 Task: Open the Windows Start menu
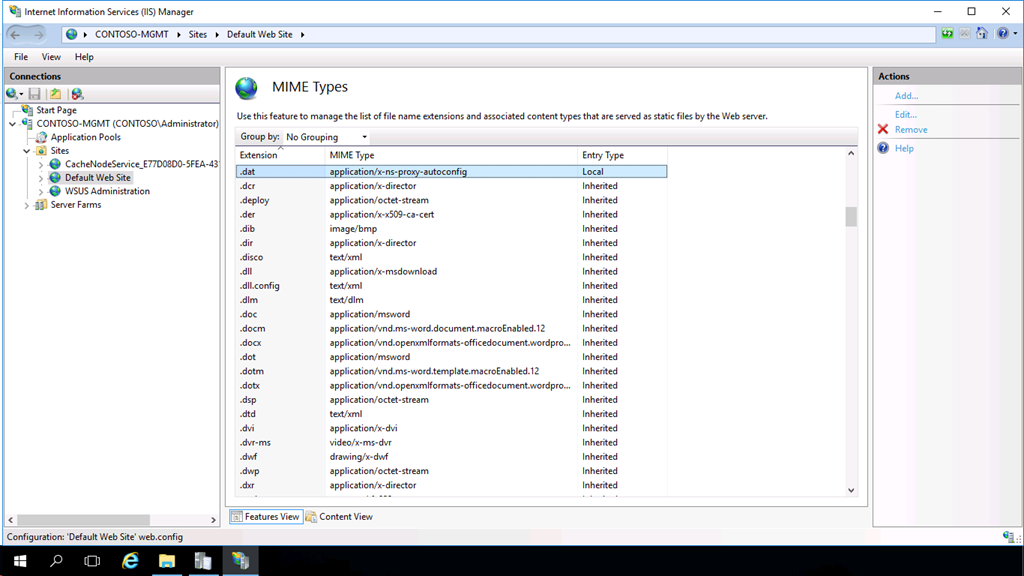tap(19, 561)
